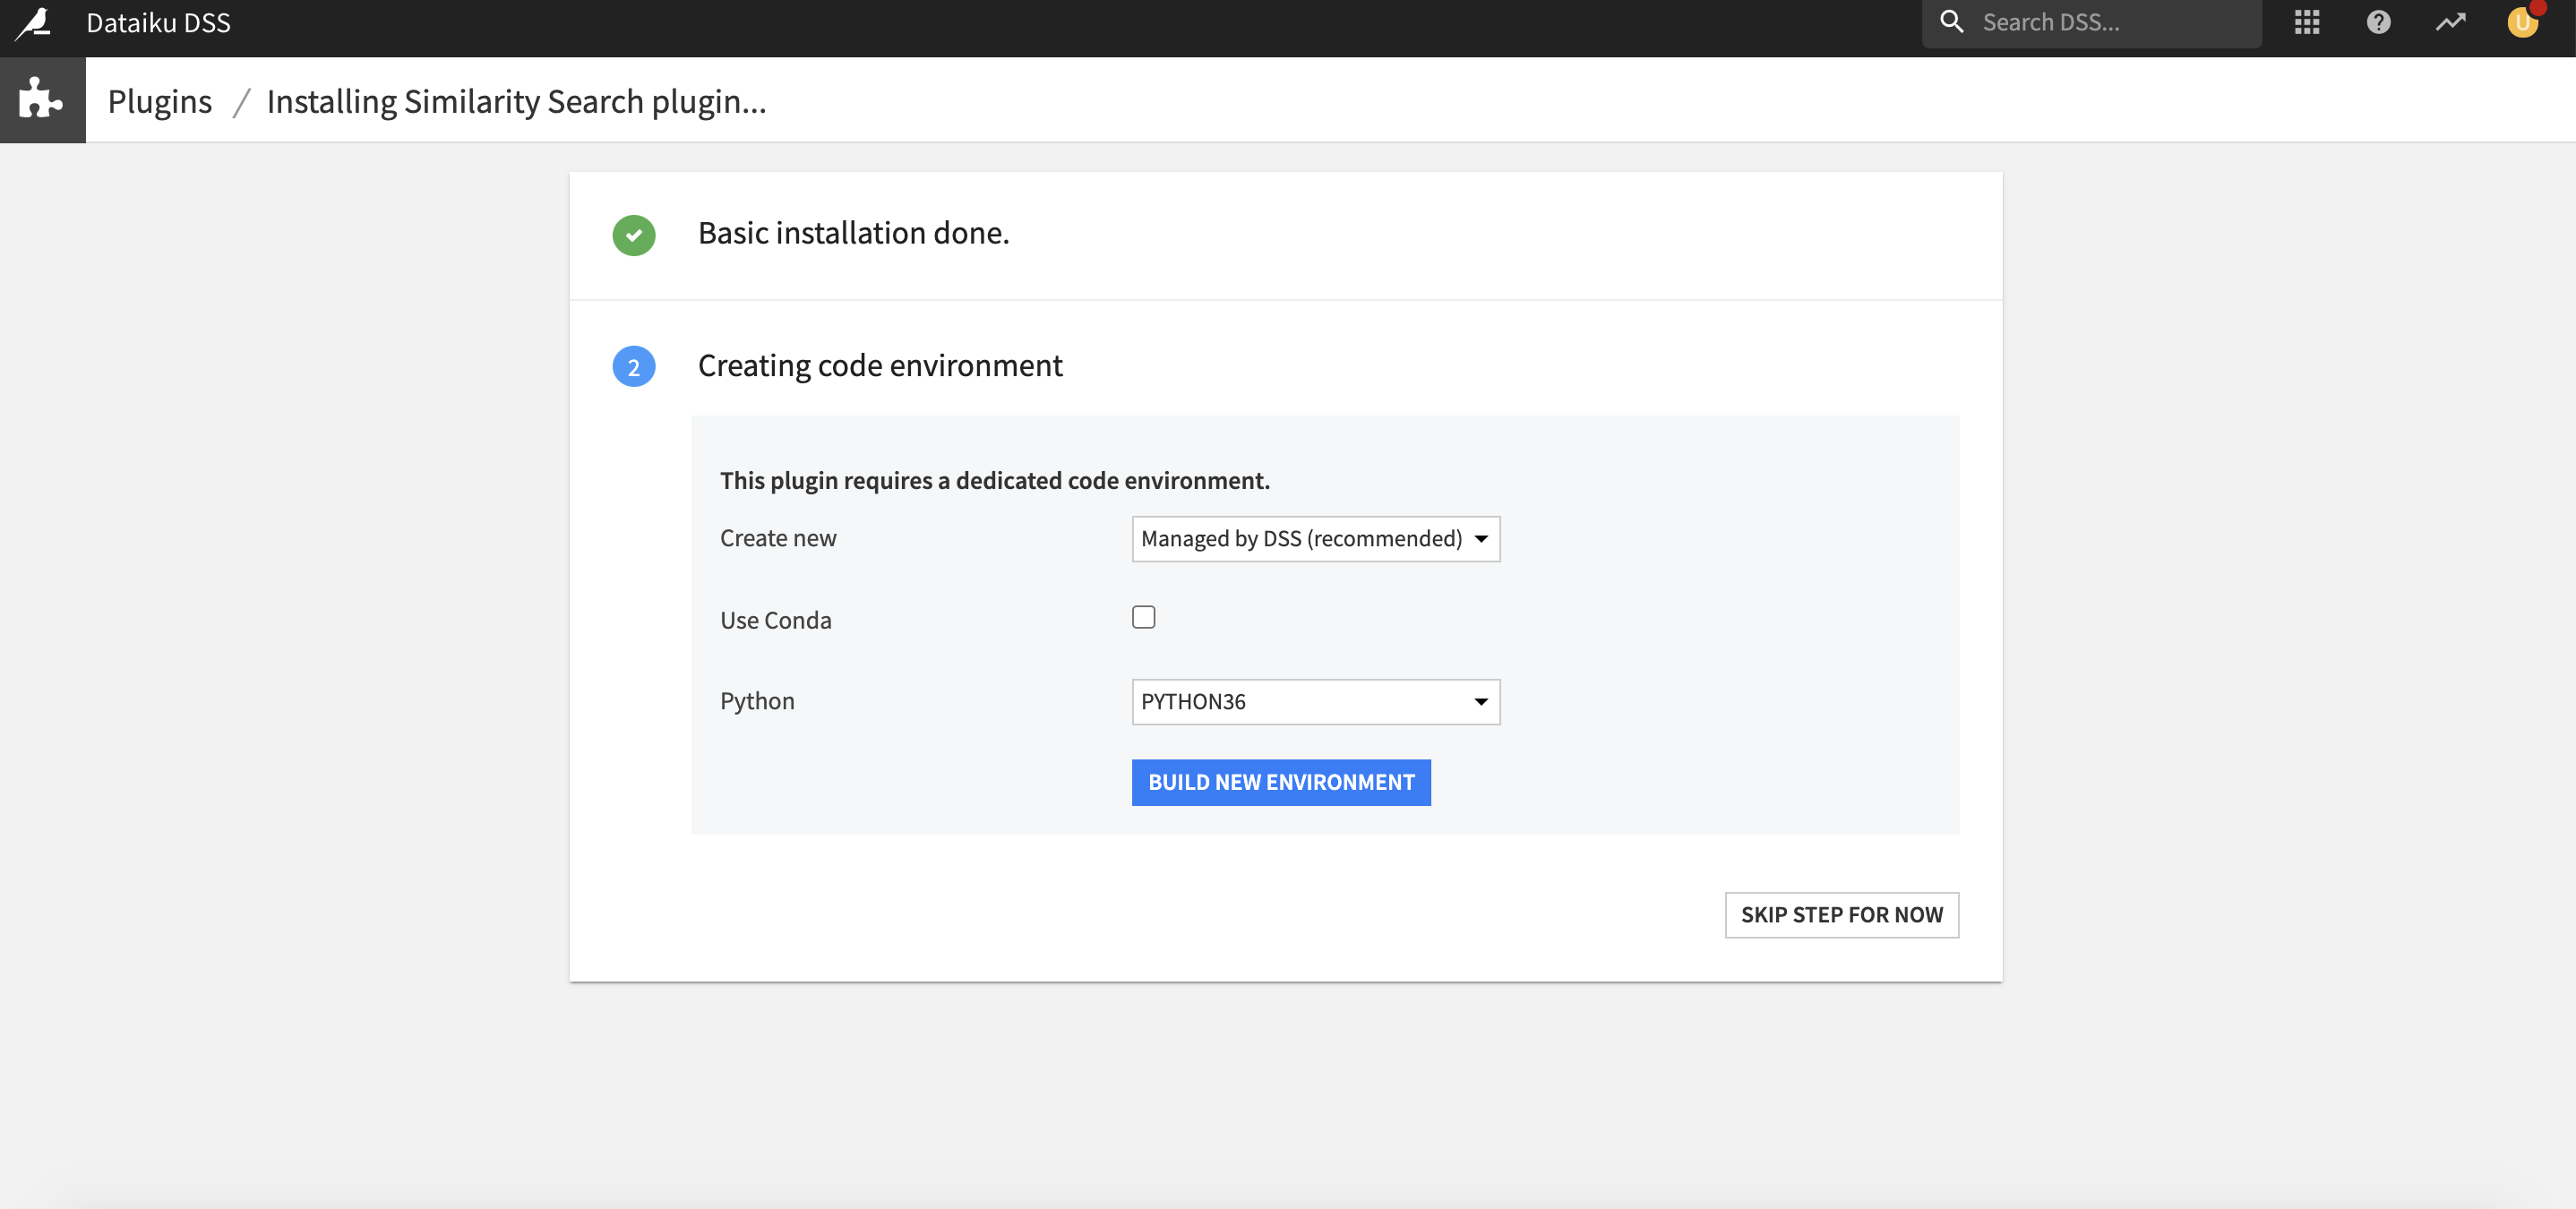The width and height of the screenshot is (2576, 1209).
Task: Open the user profile avatar
Action: coord(2521,22)
